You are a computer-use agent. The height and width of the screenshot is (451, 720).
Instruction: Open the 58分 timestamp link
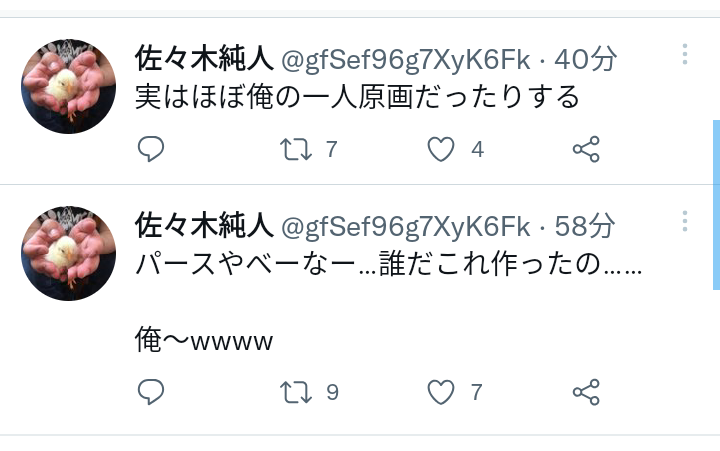pyautogui.click(x=584, y=226)
